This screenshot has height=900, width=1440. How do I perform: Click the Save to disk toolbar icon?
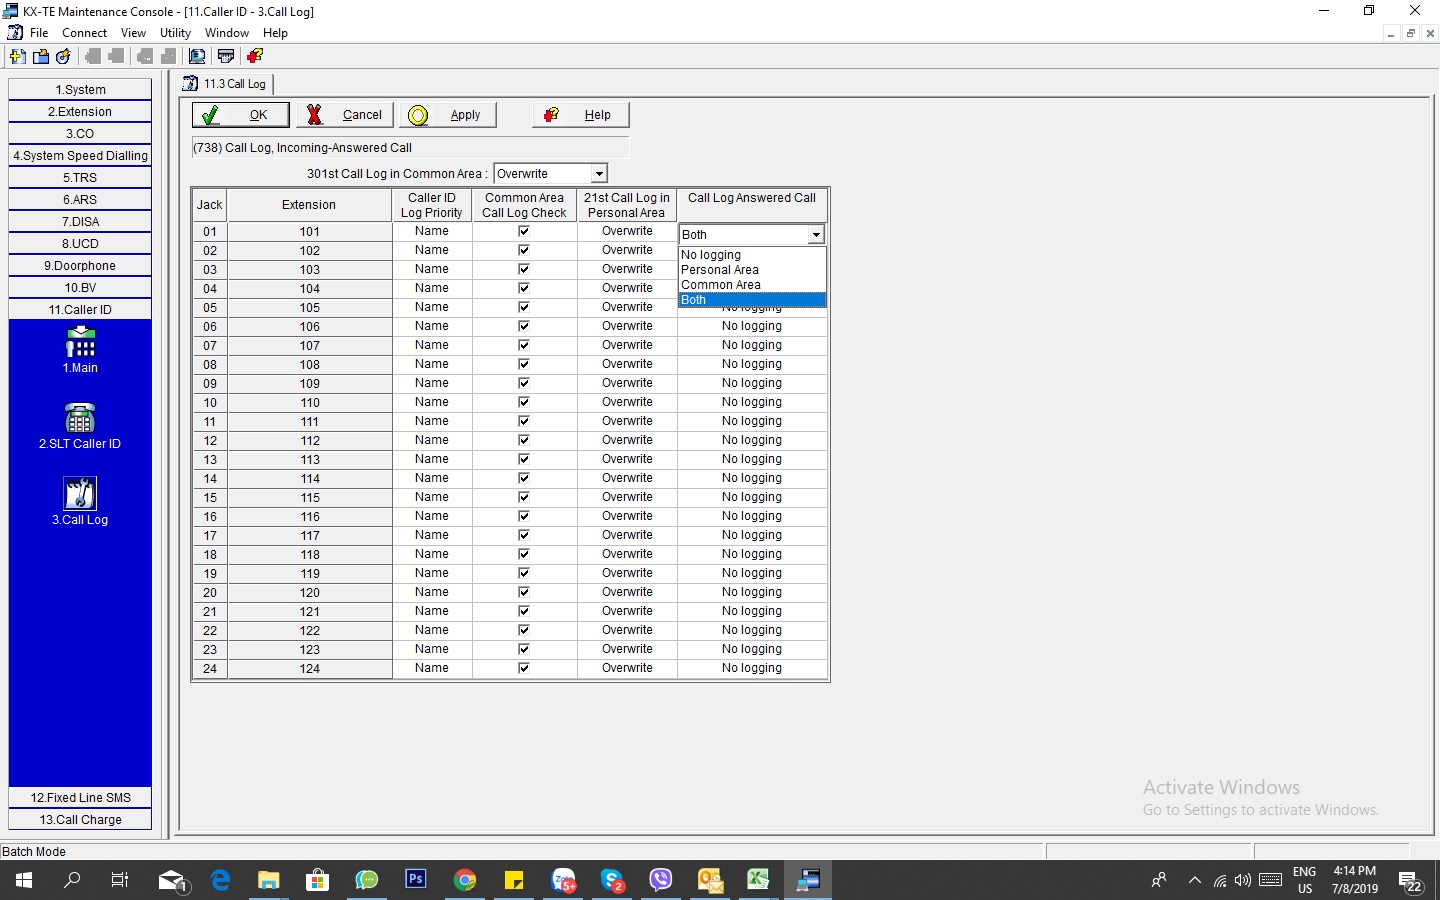64,56
